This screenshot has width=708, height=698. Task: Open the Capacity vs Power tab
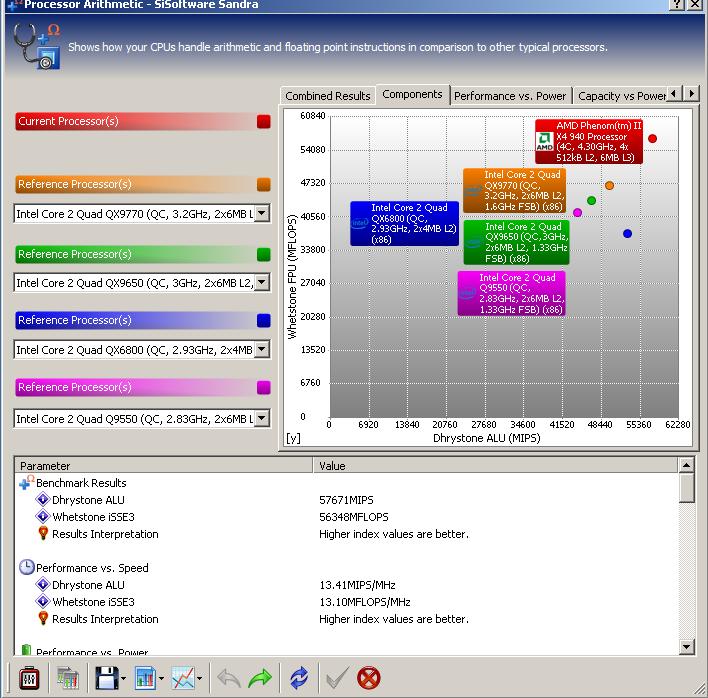coord(622,96)
